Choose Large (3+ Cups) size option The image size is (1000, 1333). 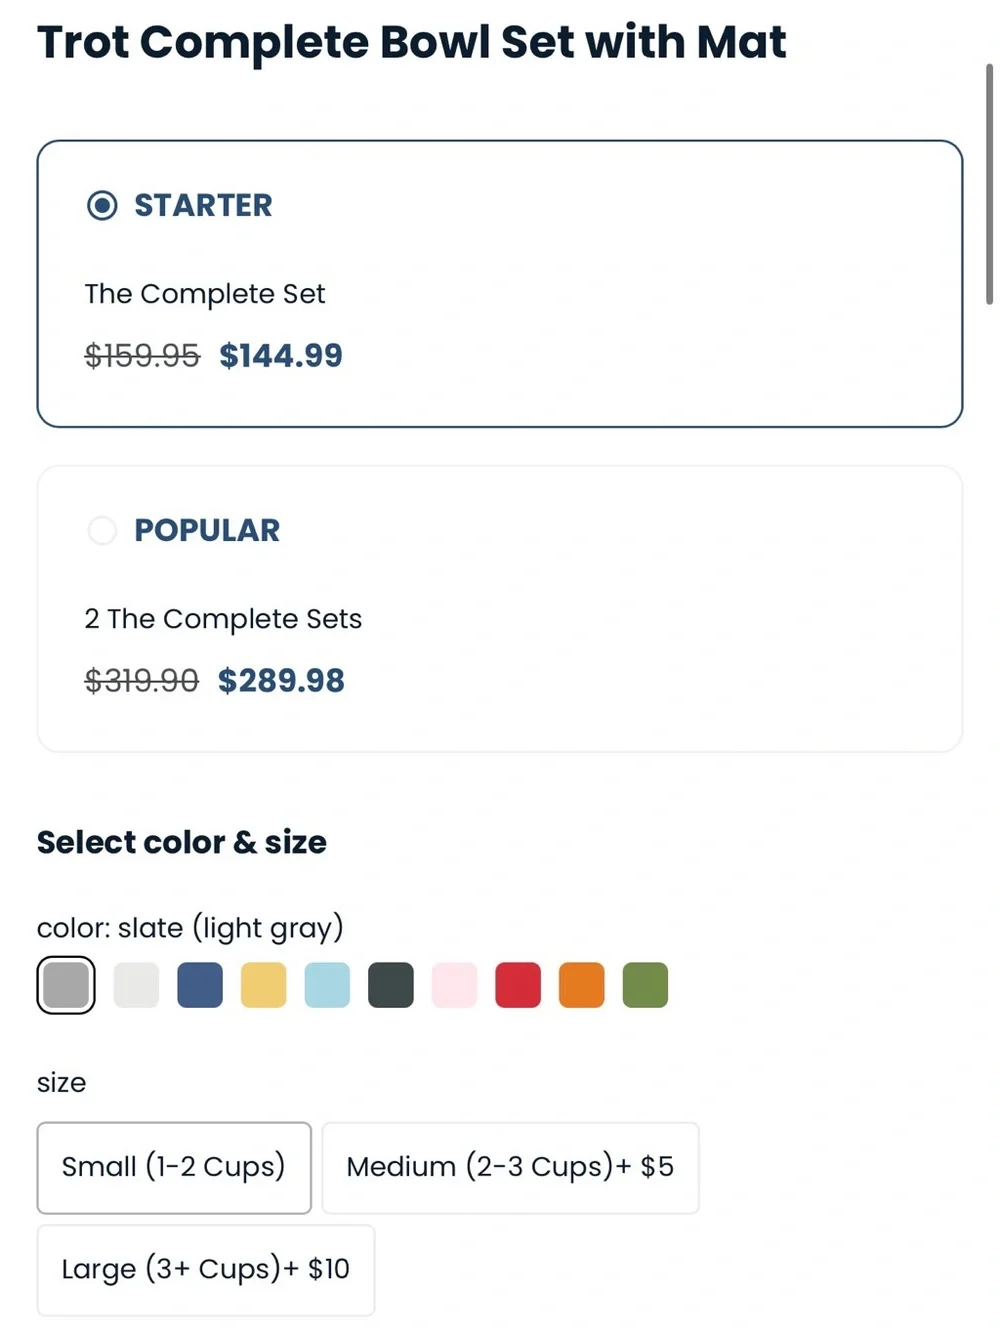(x=206, y=1270)
